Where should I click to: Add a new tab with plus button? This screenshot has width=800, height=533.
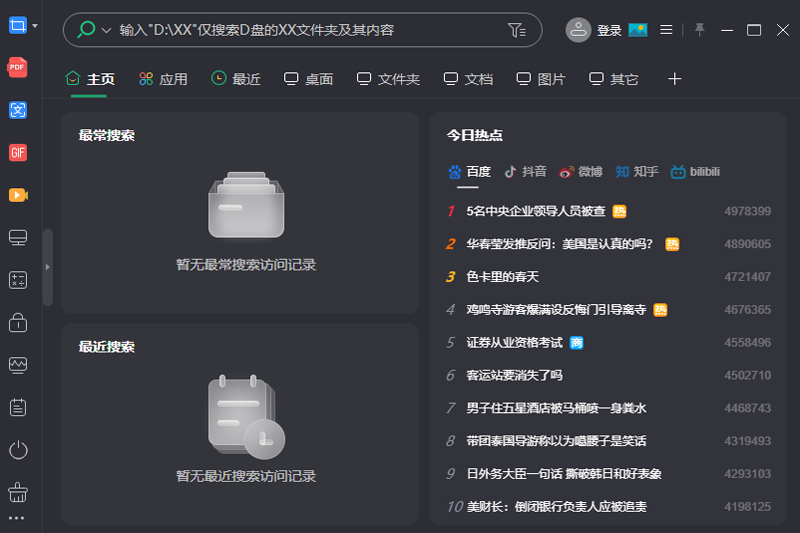click(674, 79)
